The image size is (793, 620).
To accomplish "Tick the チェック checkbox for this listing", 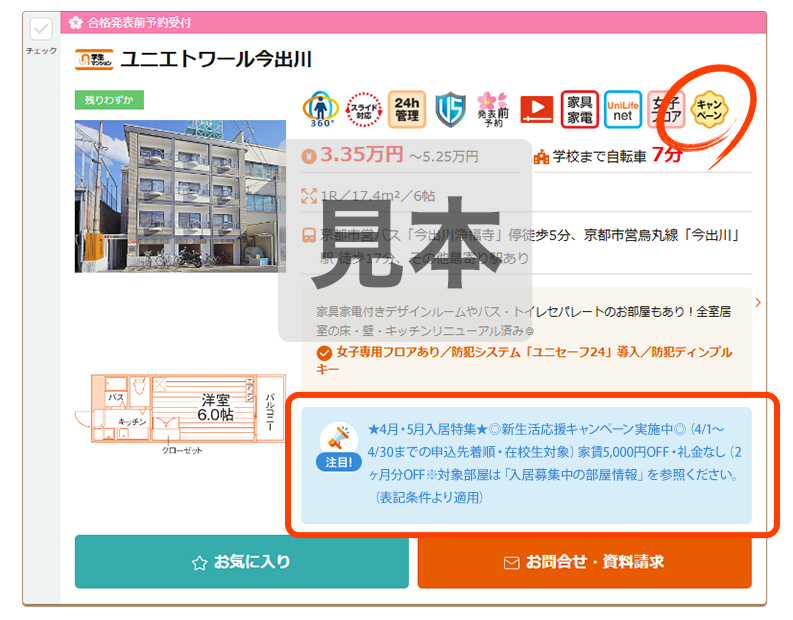I will [41, 29].
